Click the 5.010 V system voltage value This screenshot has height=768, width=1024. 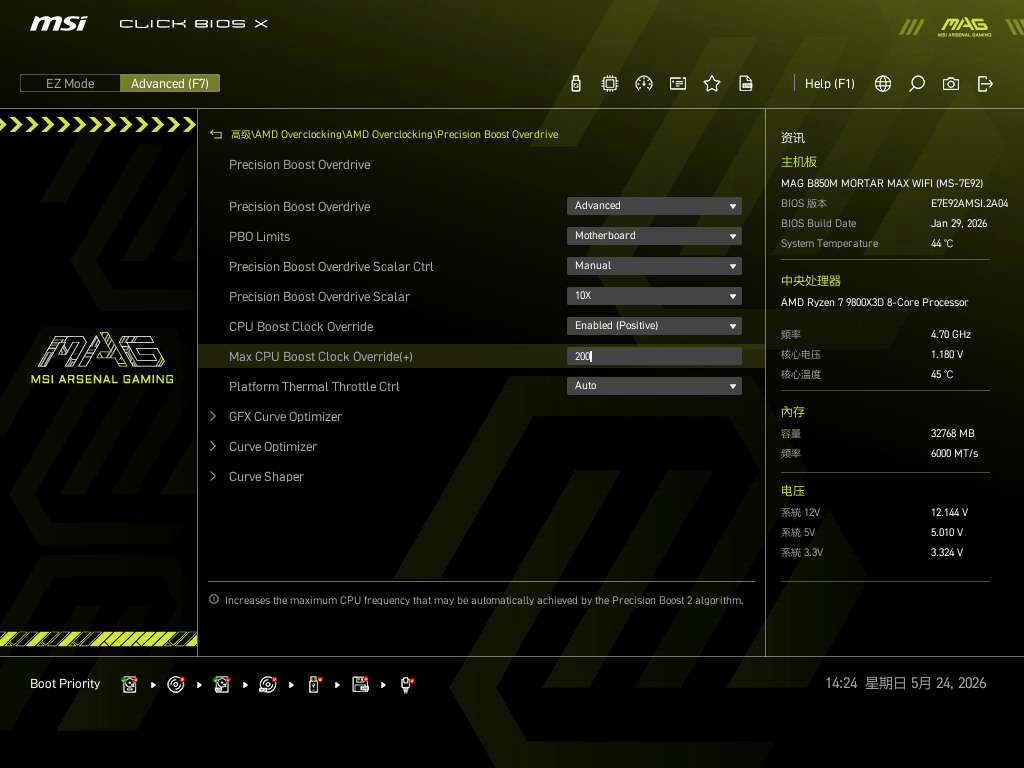click(x=947, y=532)
